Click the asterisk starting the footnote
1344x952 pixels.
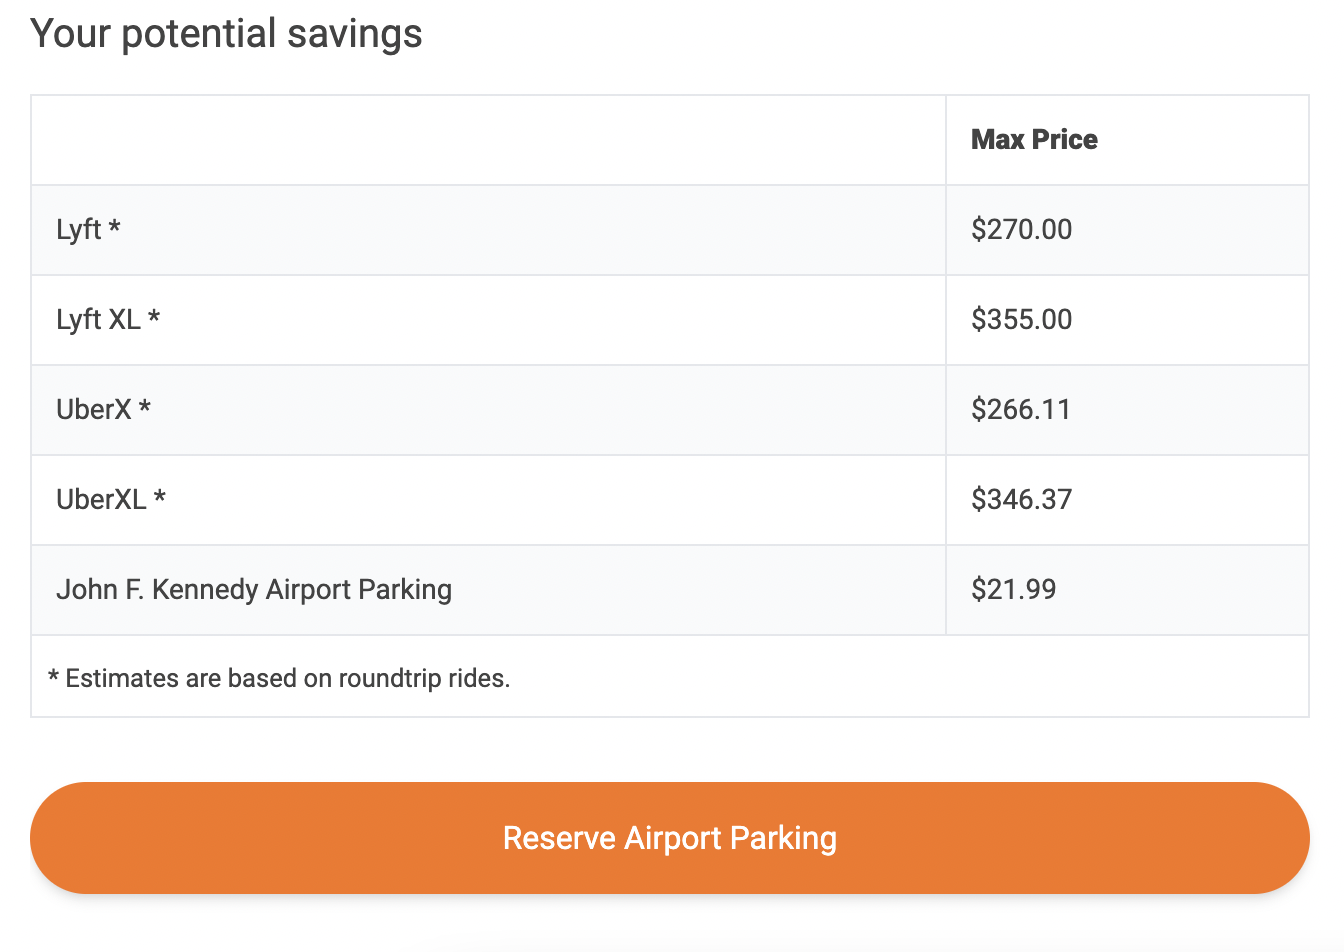[x=53, y=677]
